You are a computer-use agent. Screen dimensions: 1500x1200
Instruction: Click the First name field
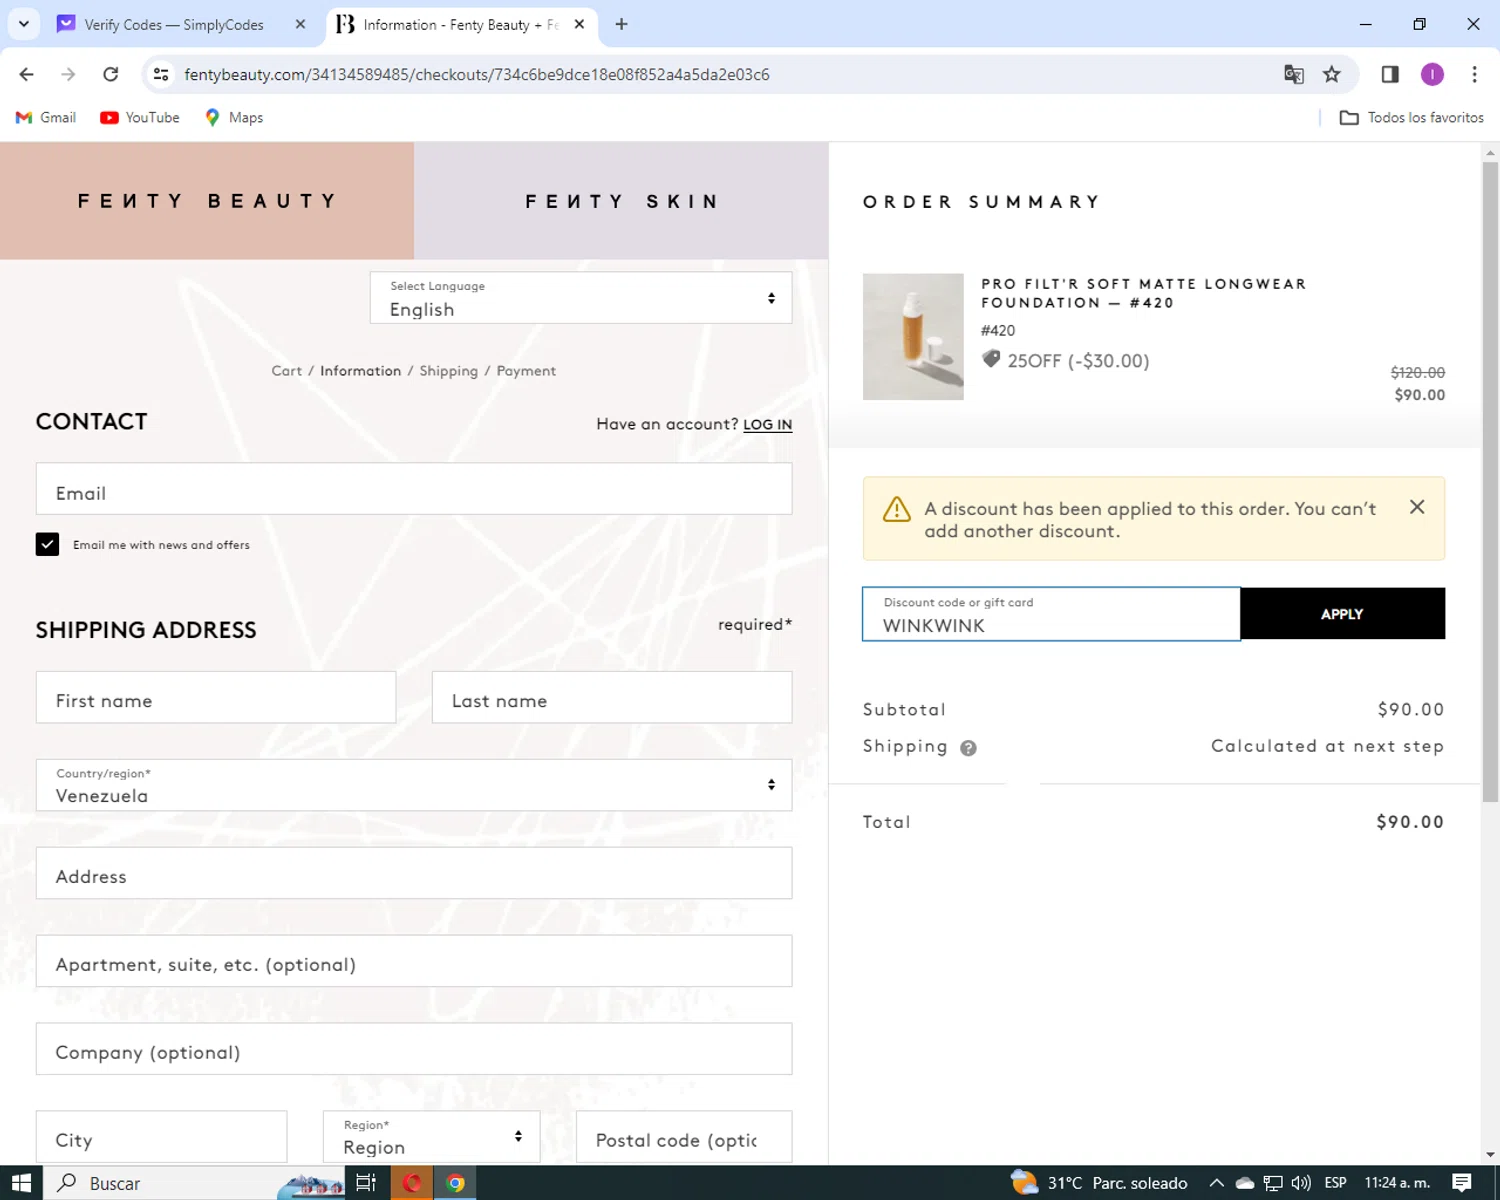pyautogui.click(x=216, y=697)
